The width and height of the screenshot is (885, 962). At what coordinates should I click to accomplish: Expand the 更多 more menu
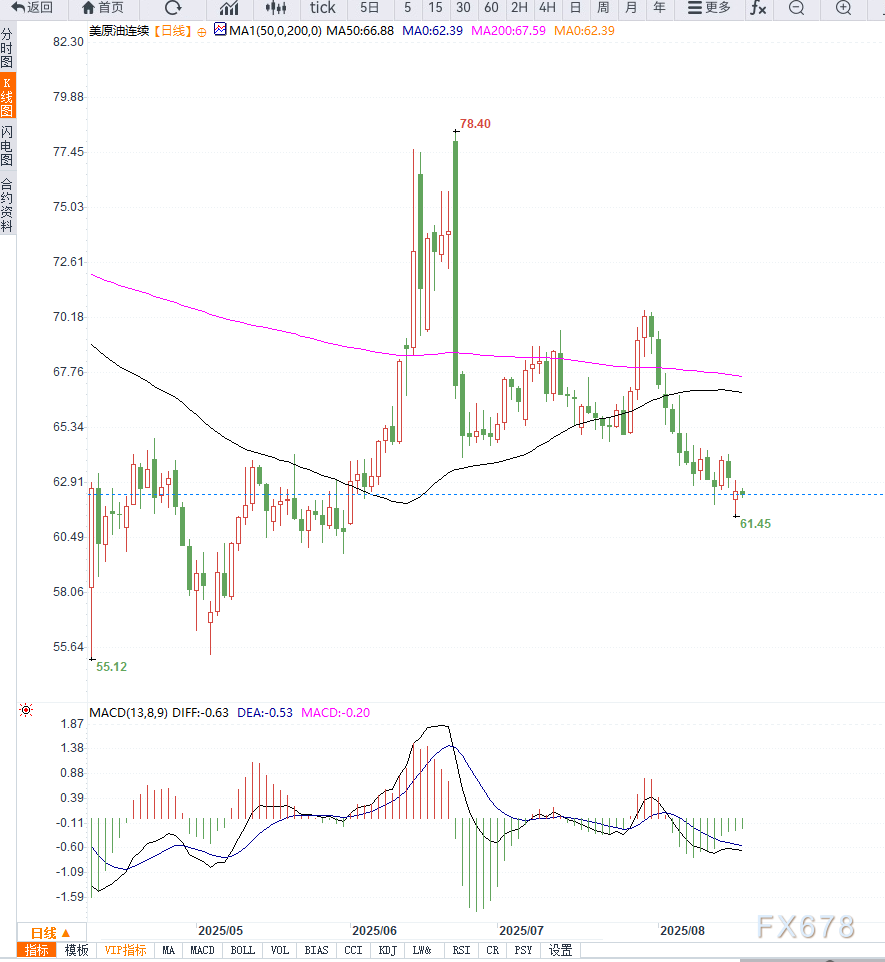pos(709,8)
